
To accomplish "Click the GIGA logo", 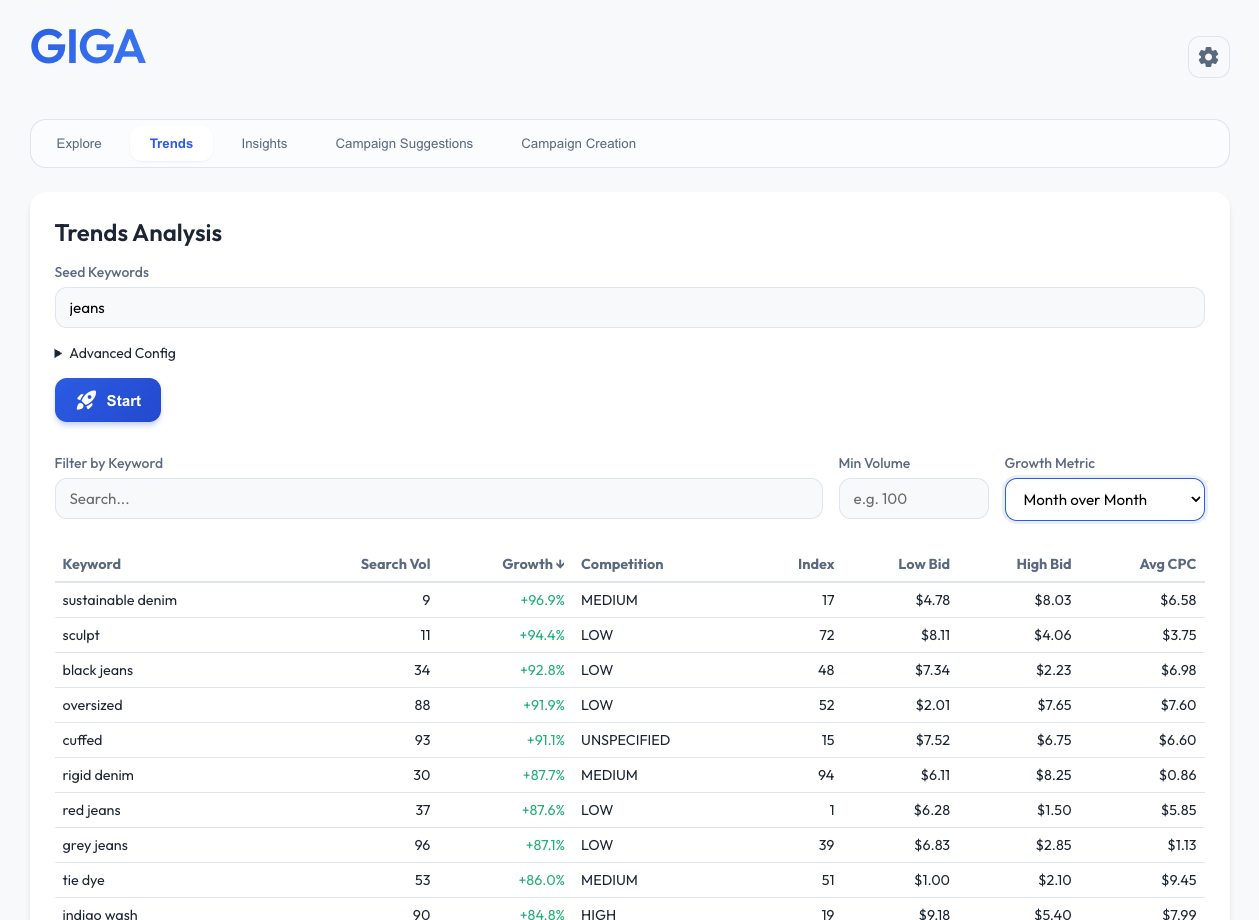I will (88, 45).
